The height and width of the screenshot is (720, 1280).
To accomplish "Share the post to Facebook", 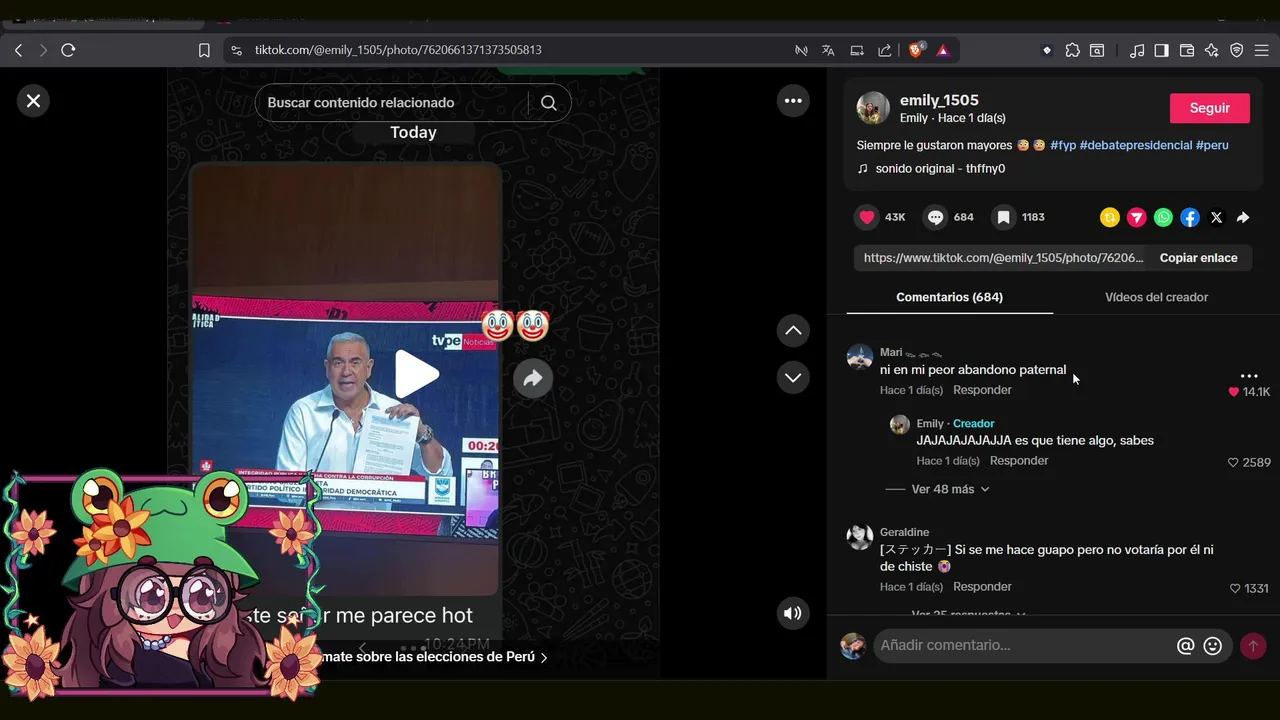I will point(1190,217).
